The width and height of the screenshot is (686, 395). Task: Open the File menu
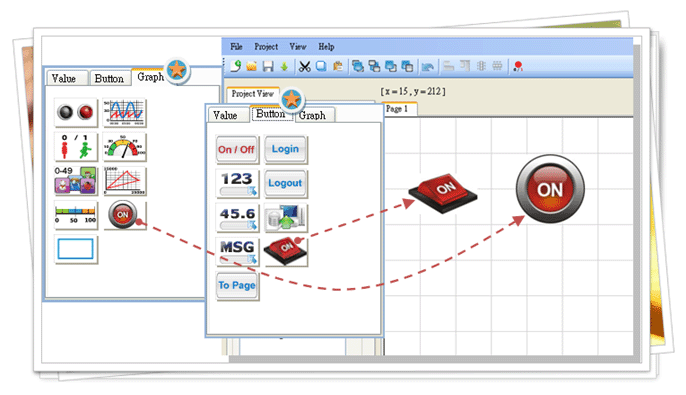pos(236,46)
